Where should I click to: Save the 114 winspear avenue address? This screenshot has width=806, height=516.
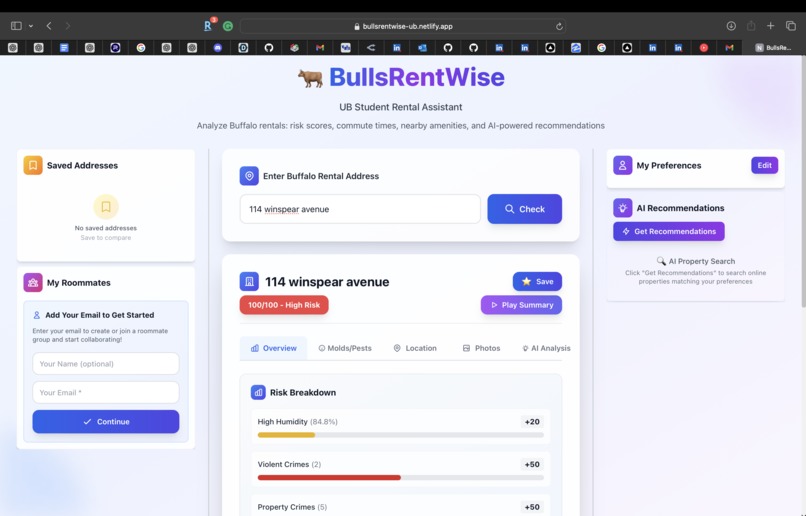tap(537, 281)
